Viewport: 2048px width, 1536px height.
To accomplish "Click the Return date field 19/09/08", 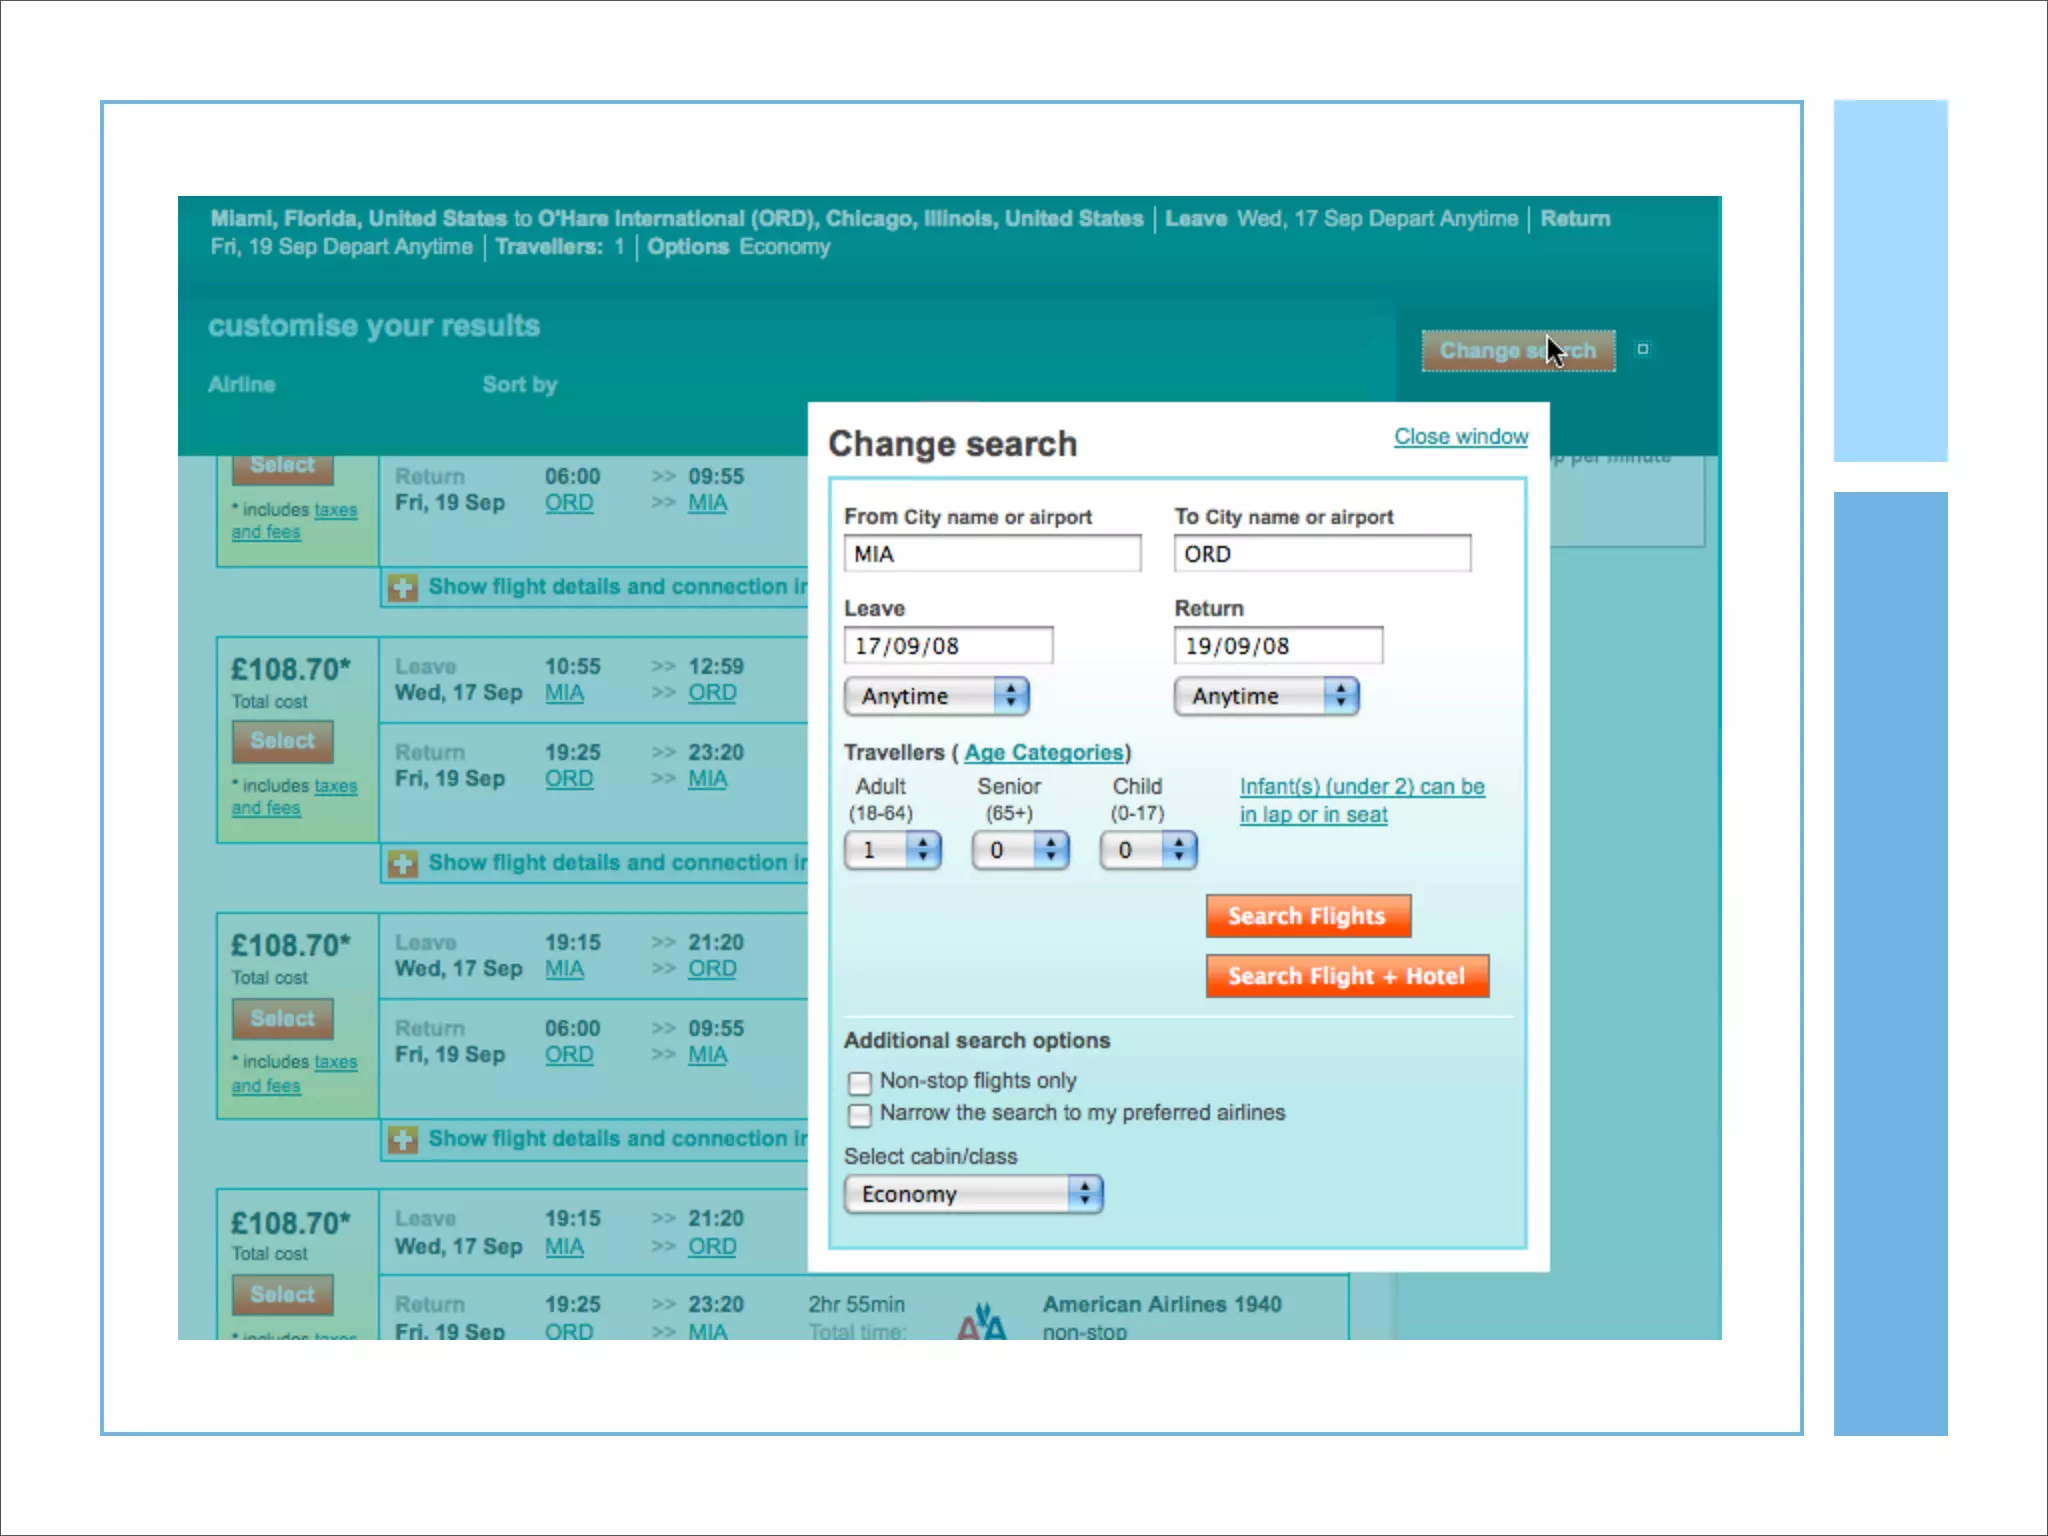I will tap(1278, 646).
